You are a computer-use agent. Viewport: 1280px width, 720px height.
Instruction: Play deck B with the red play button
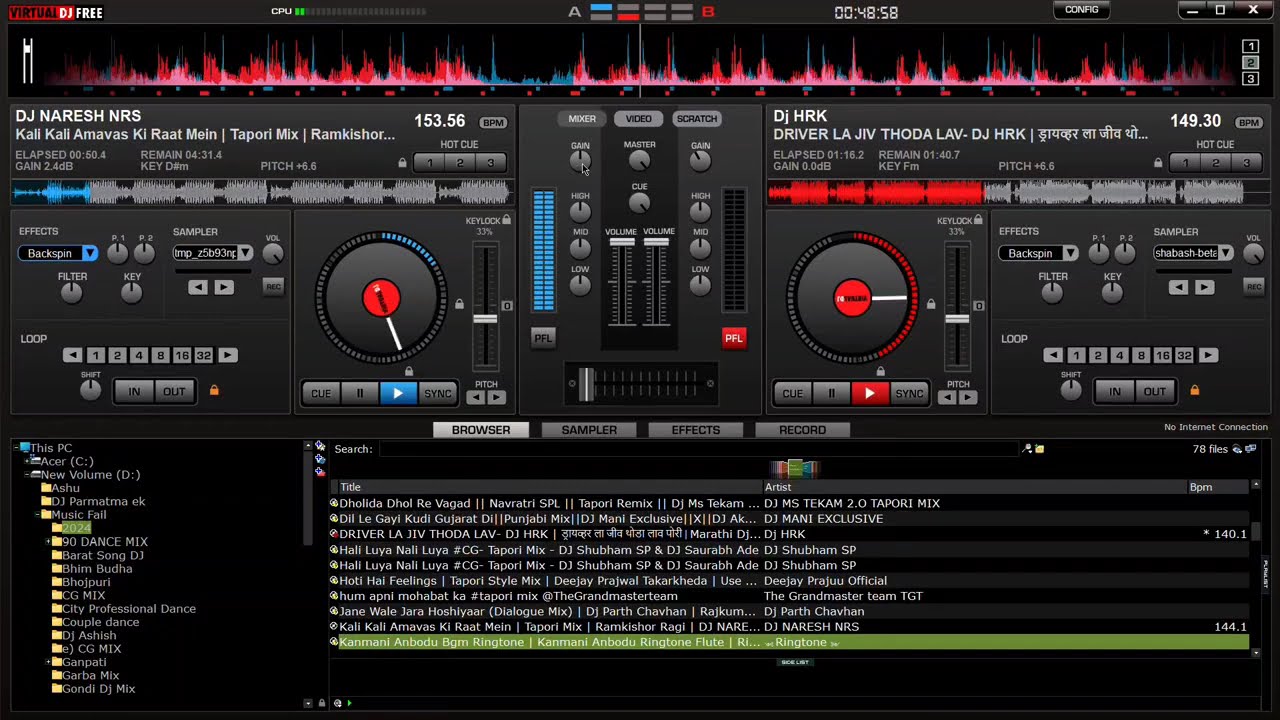[x=870, y=393]
